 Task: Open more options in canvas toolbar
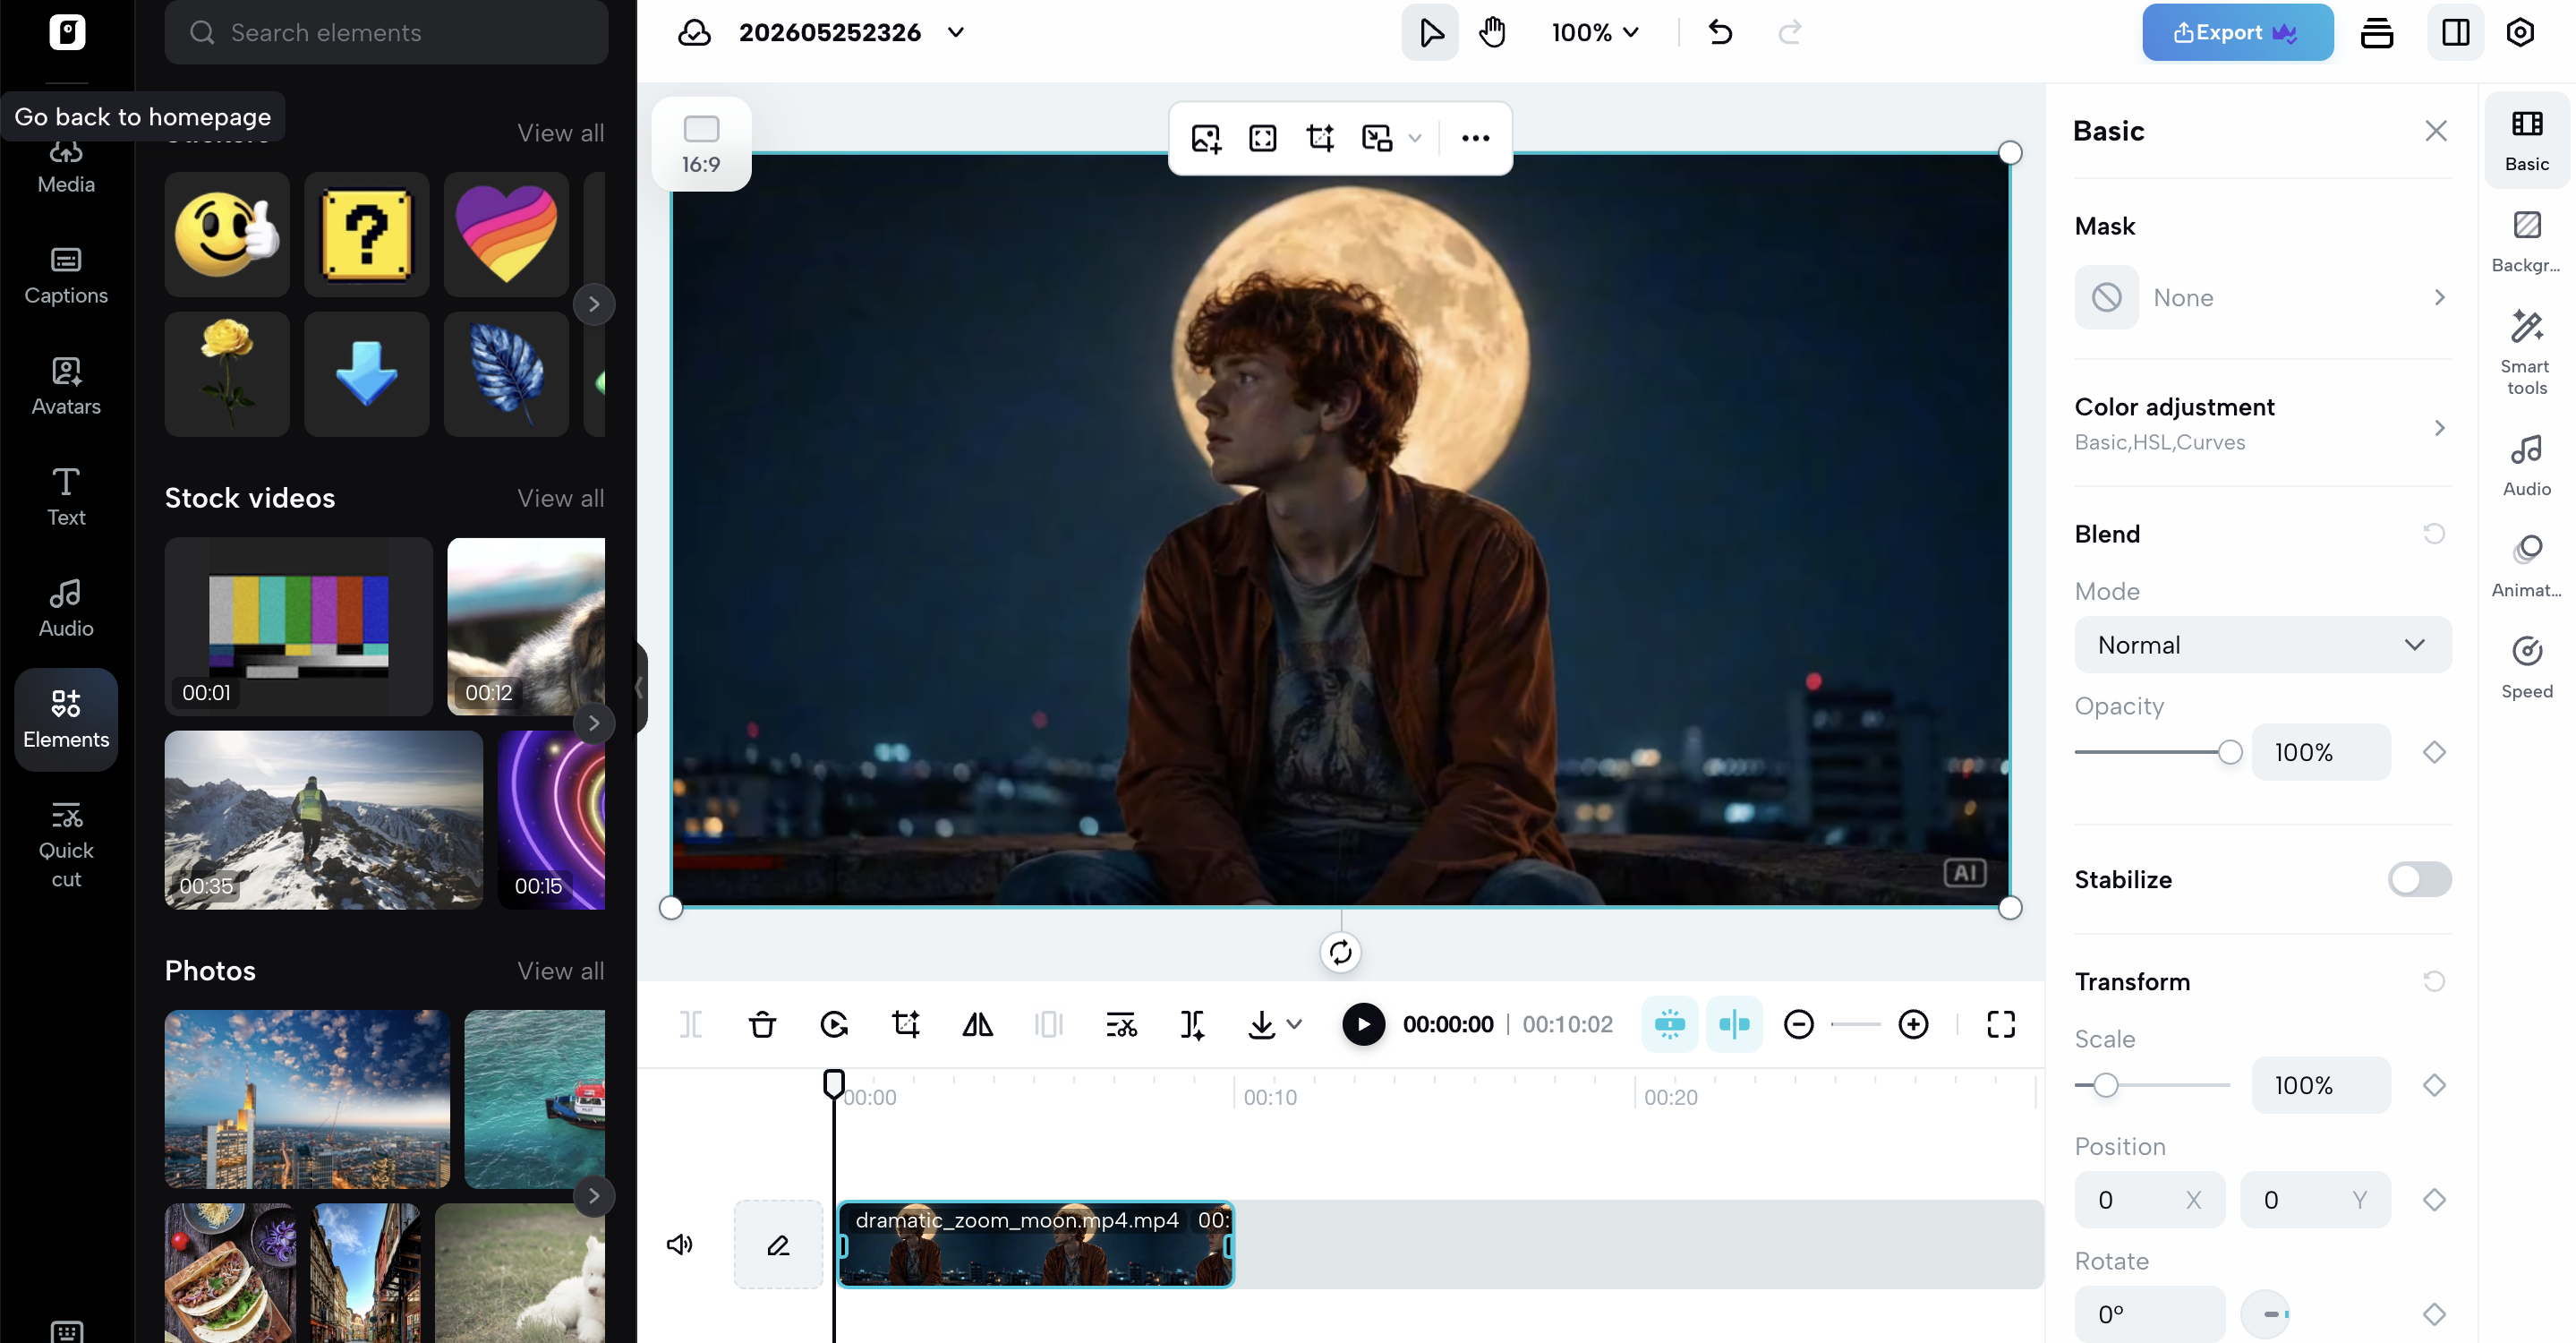pos(1475,138)
